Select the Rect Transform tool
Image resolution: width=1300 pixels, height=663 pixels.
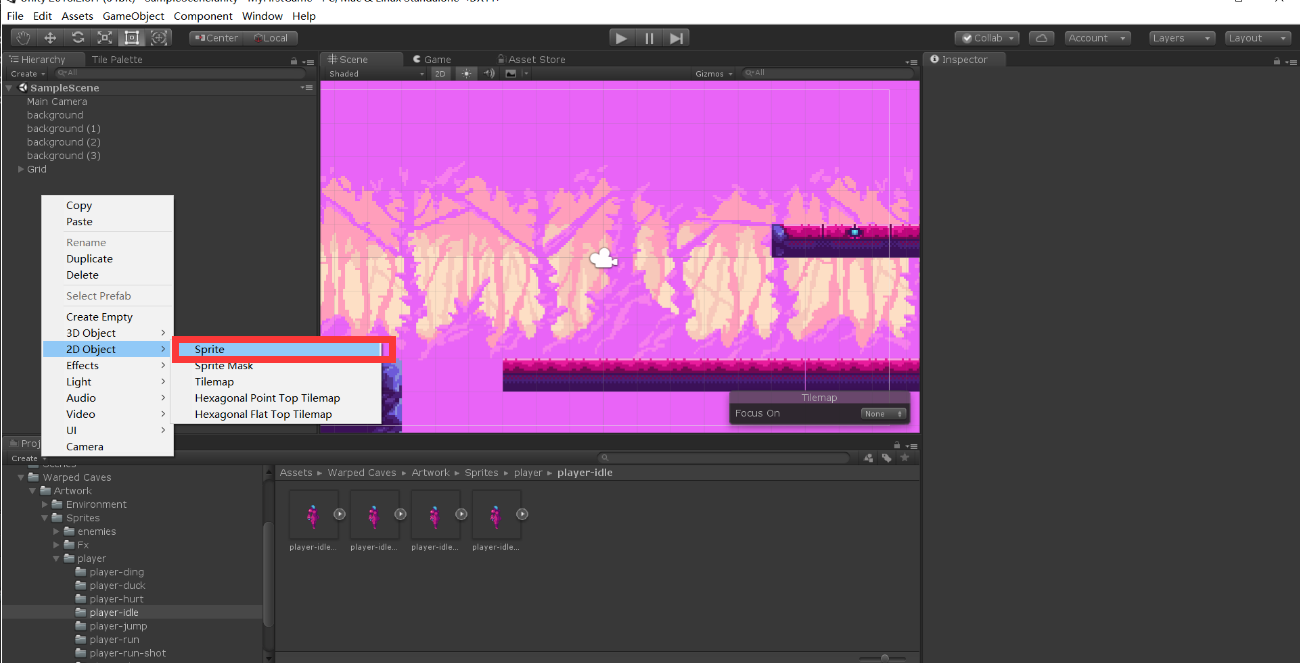point(131,37)
